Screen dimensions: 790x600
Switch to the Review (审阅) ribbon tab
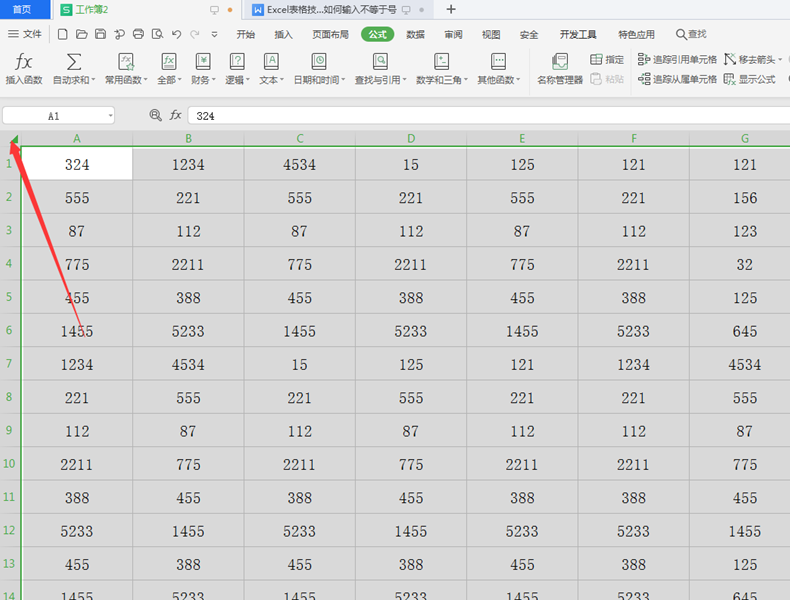(x=453, y=34)
